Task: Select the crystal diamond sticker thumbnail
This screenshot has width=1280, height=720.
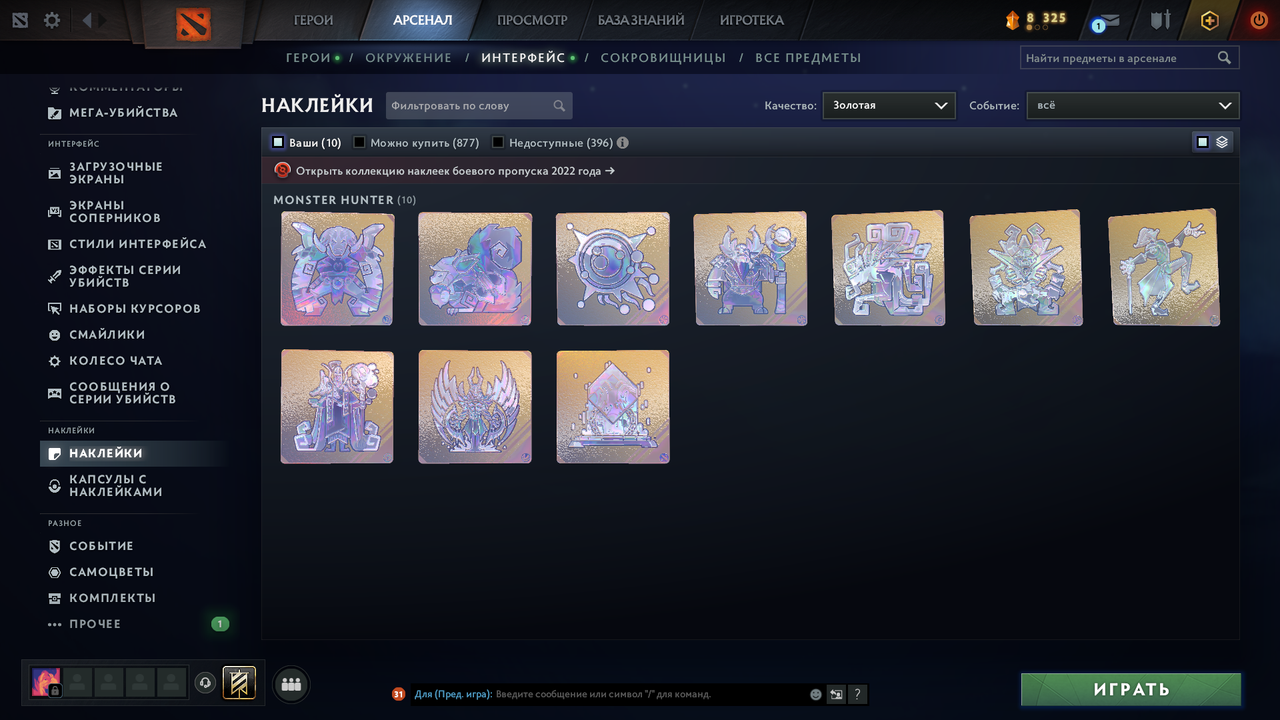Action: 613,407
